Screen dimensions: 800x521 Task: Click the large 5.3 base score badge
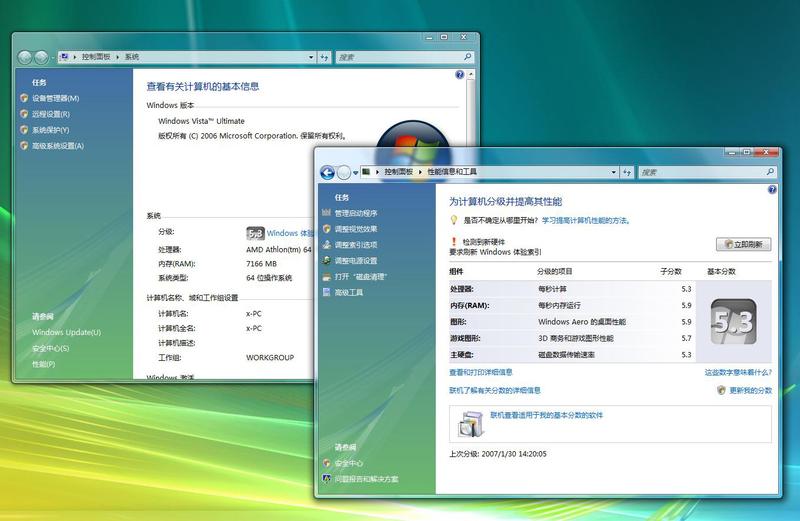tap(734, 322)
